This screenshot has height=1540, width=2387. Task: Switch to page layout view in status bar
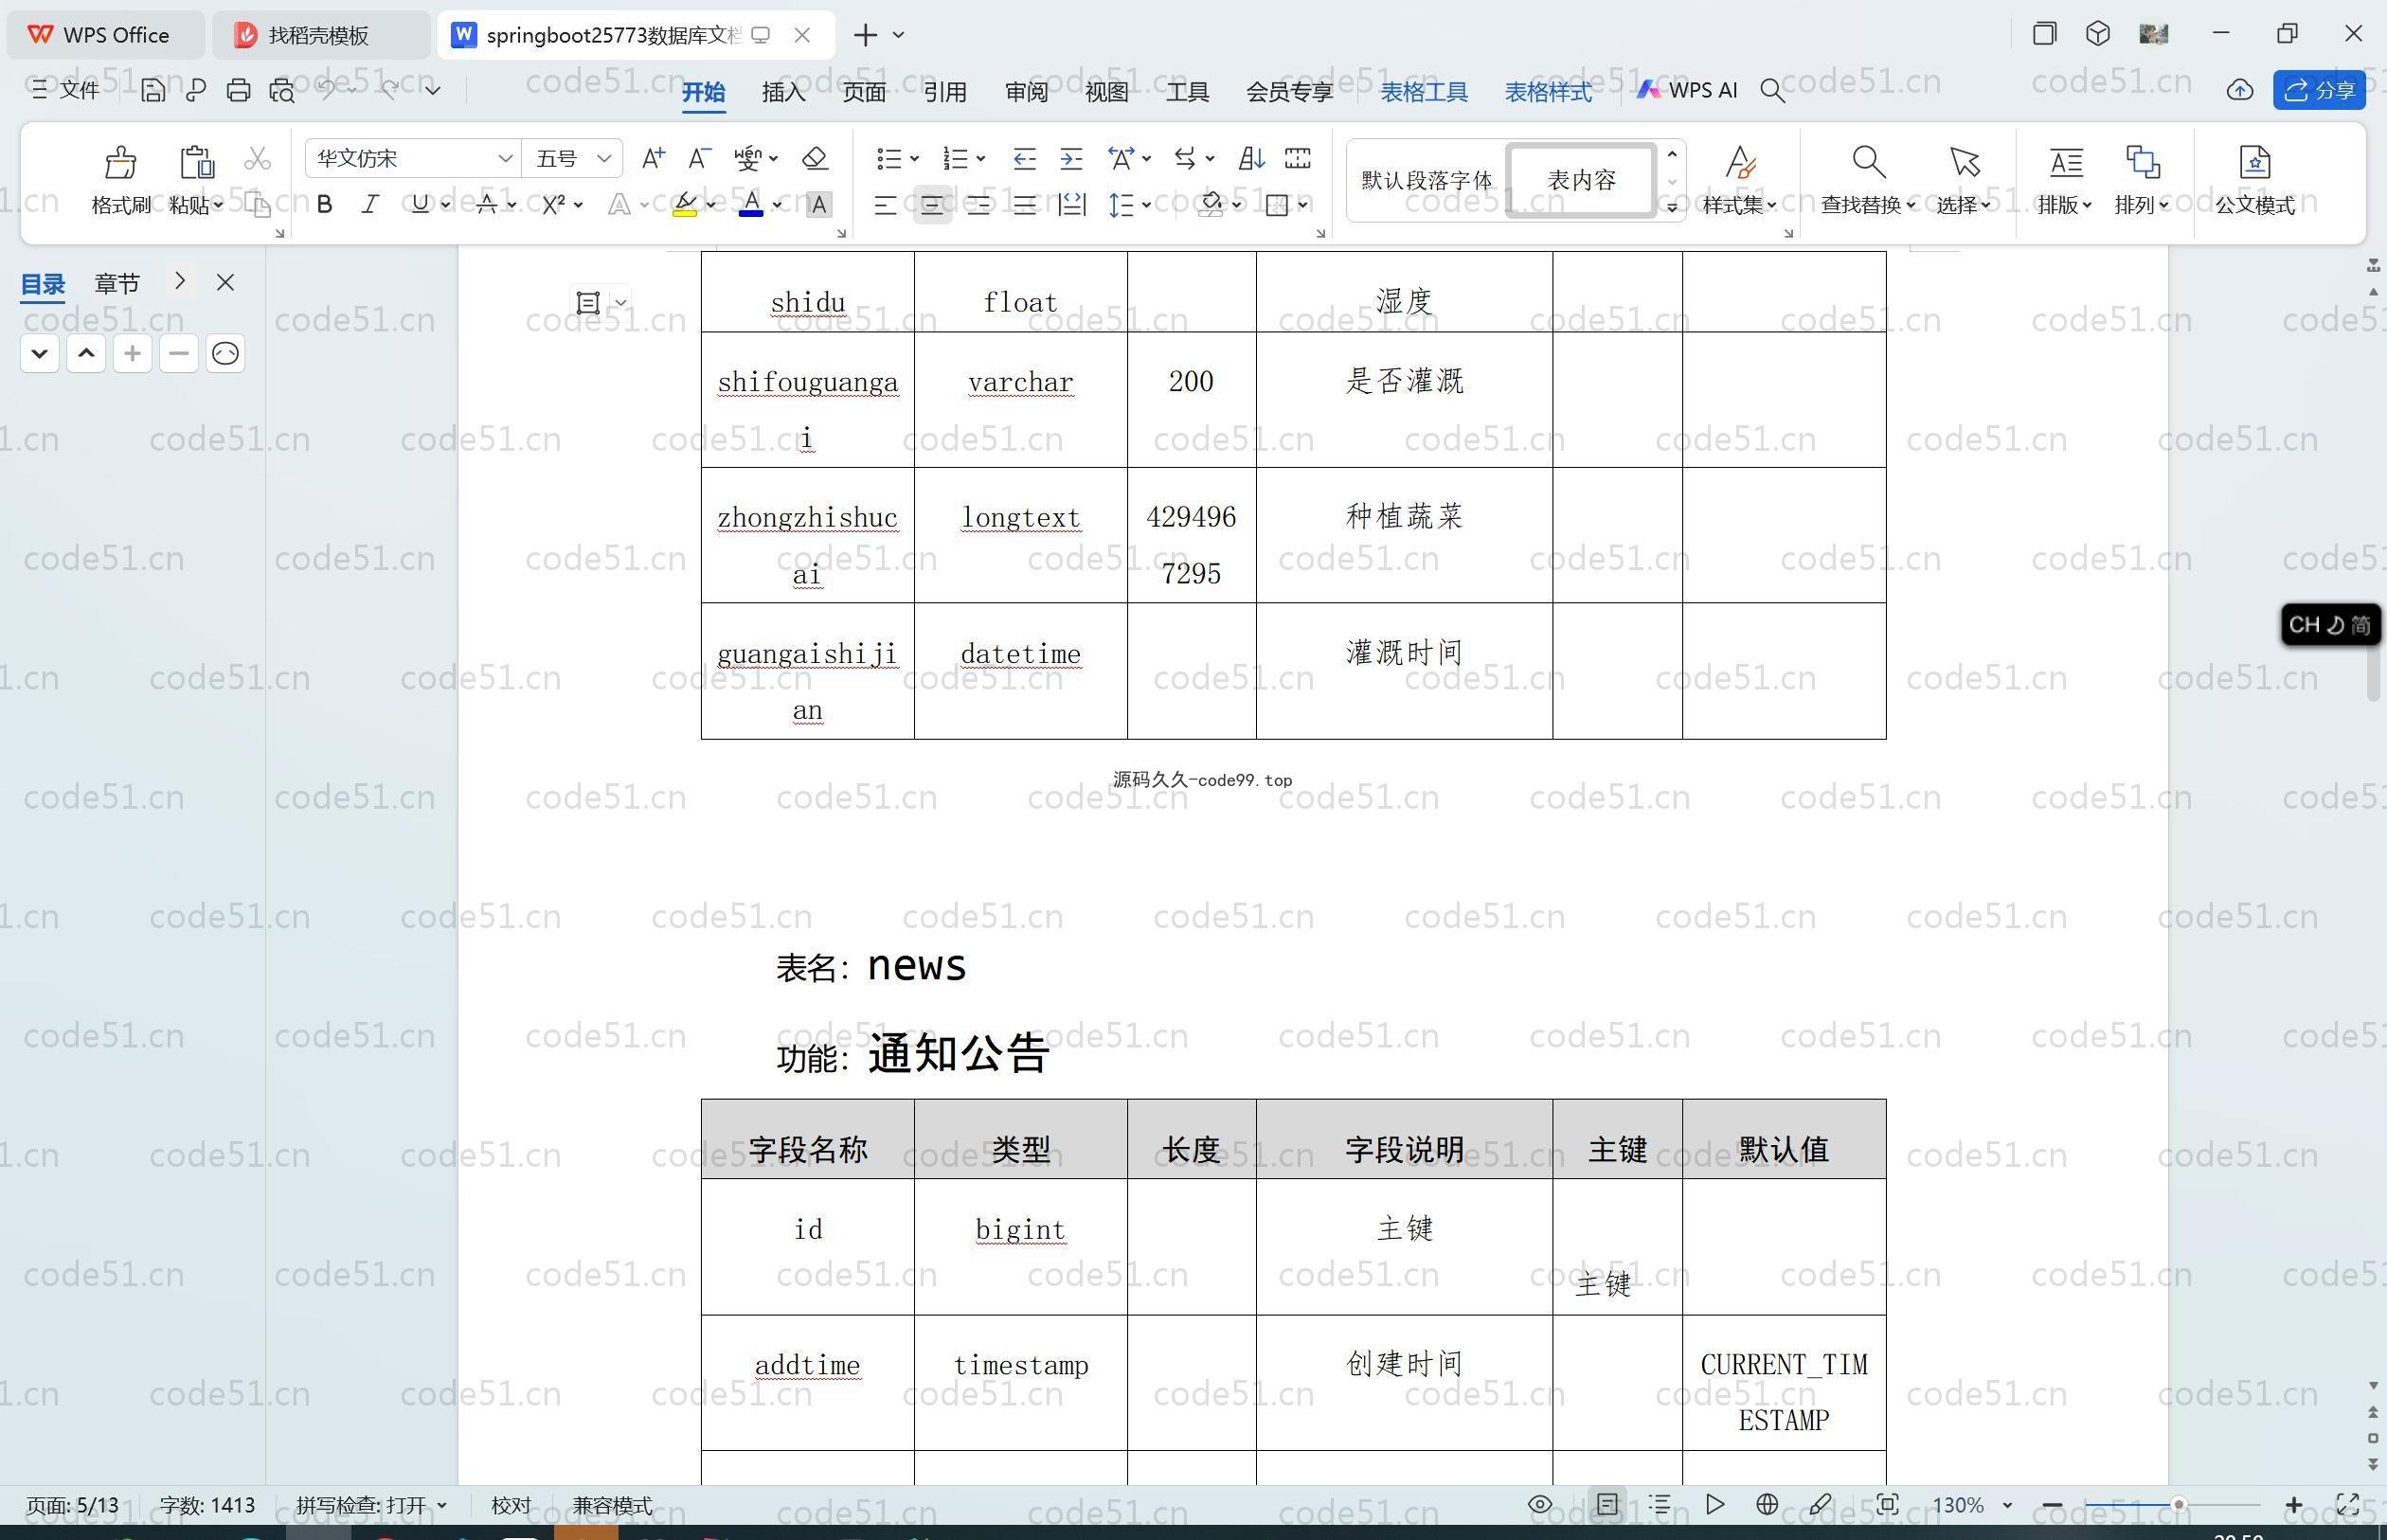tap(1607, 1504)
